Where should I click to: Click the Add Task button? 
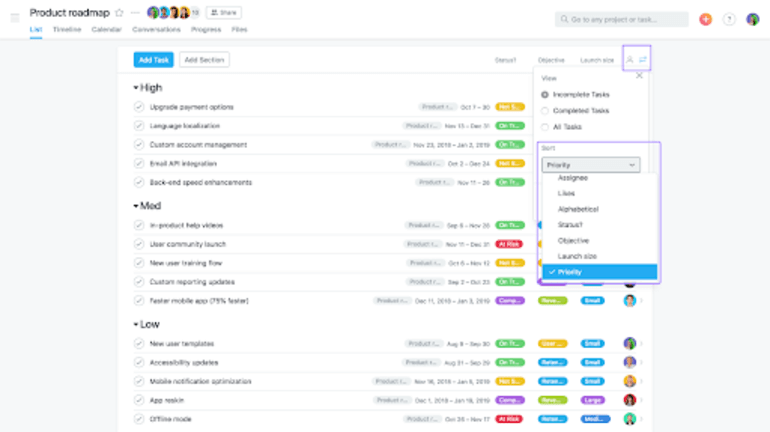pyautogui.click(x=153, y=60)
